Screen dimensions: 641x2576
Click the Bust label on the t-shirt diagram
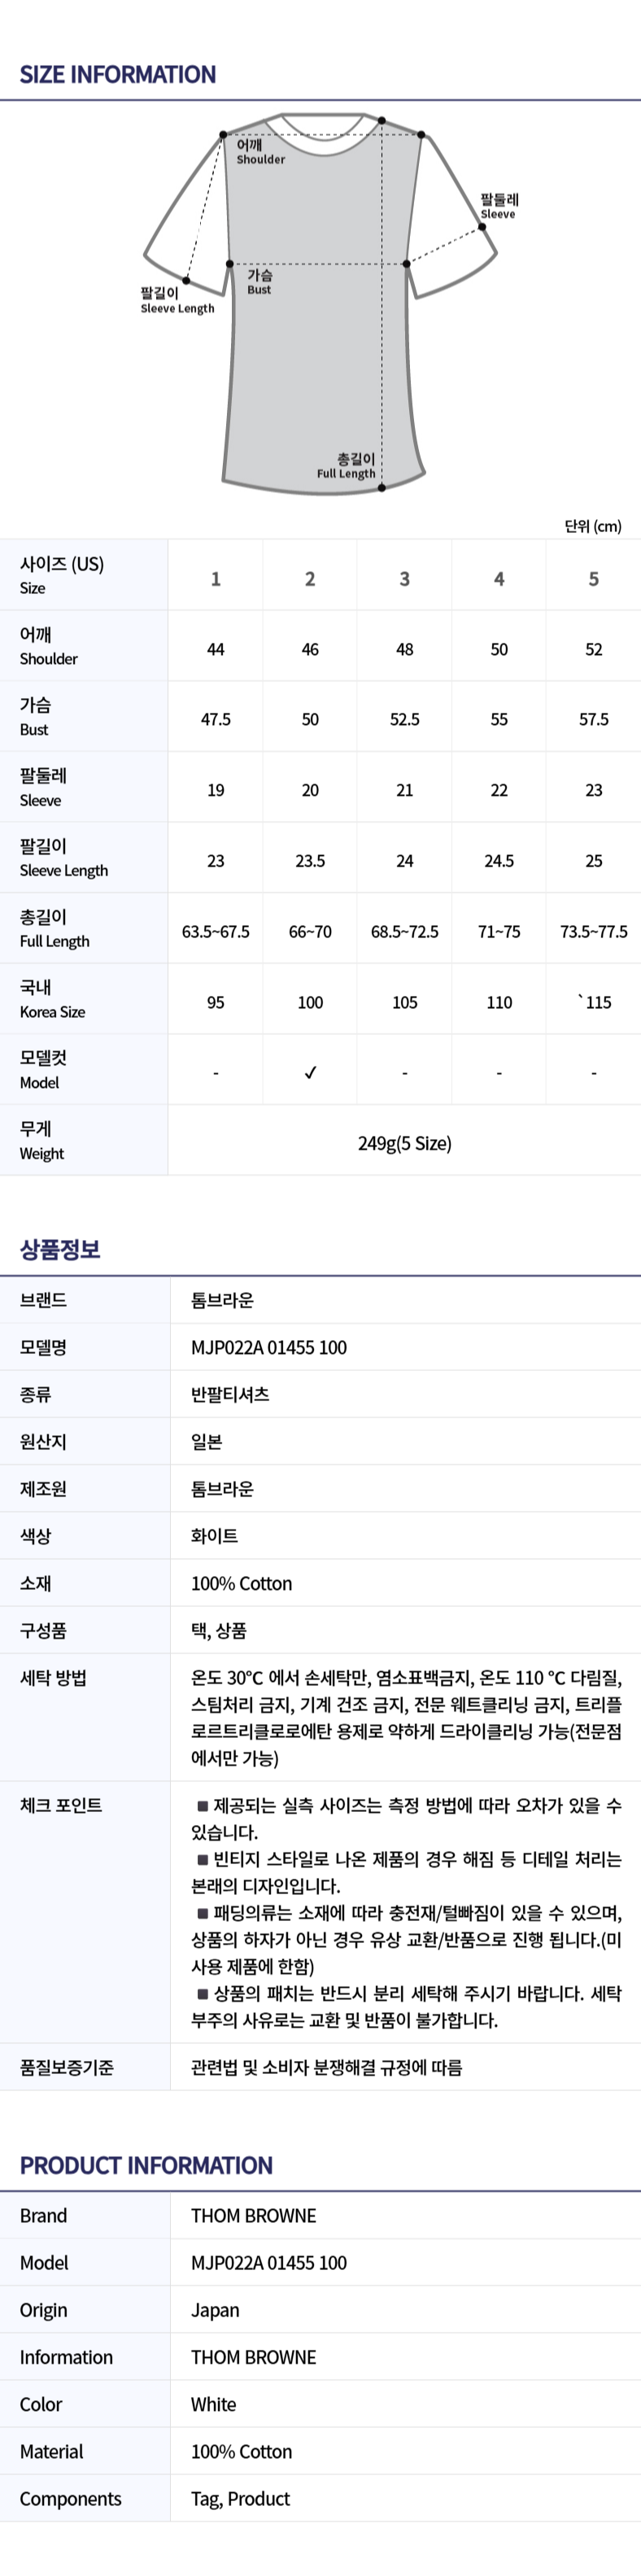259,282
